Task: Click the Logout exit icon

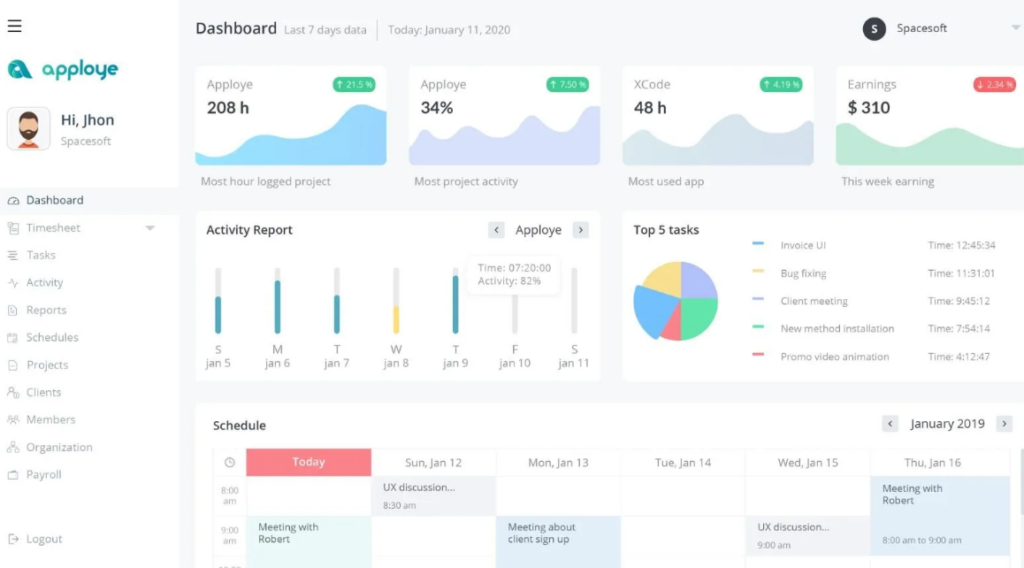Action: [x=13, y=539]
